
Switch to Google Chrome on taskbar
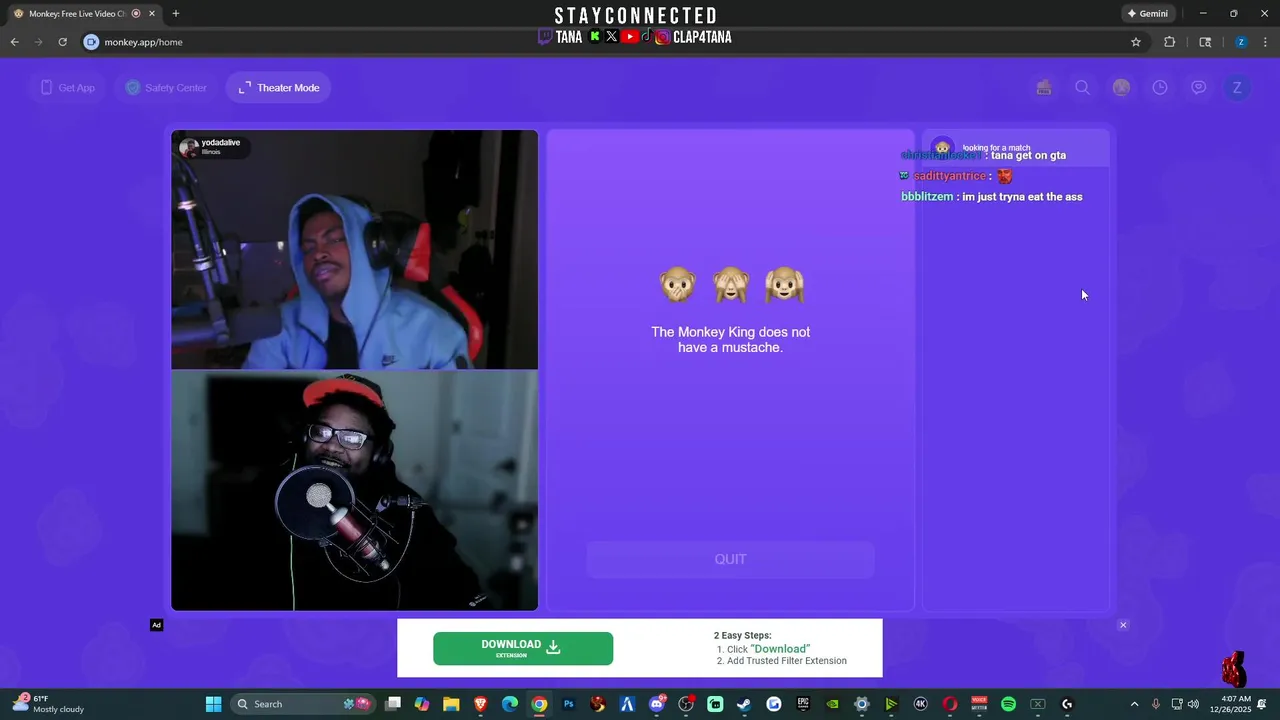(x=539, y=704)
